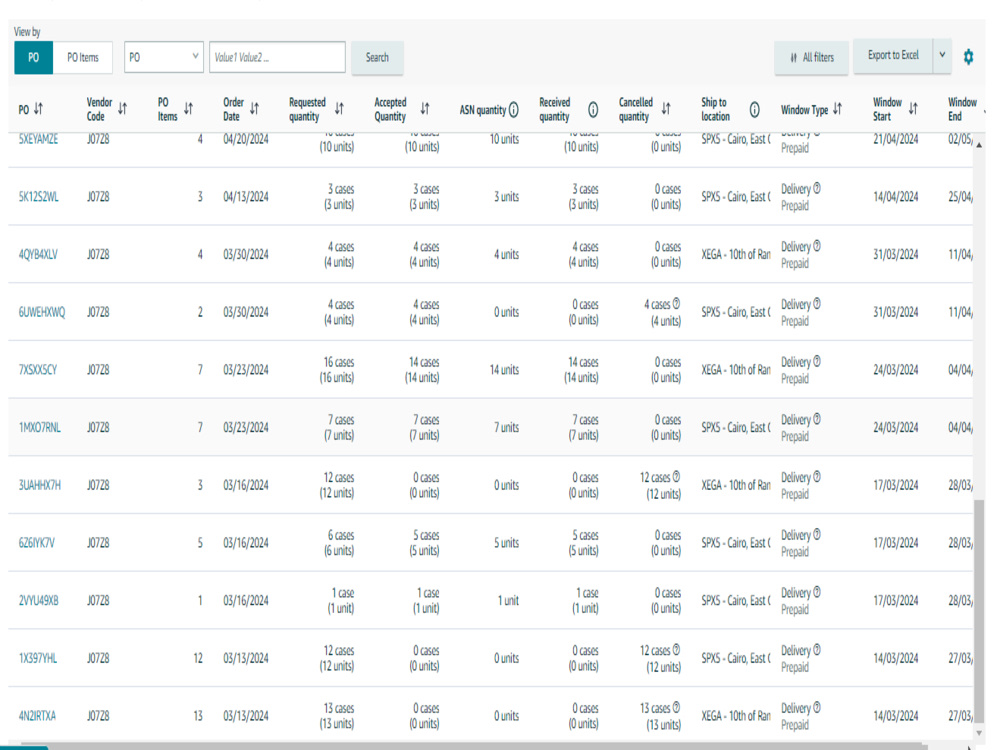Sort by Window Start column
The width and height of the screenshot is (1000, 750).
[913, 109]
